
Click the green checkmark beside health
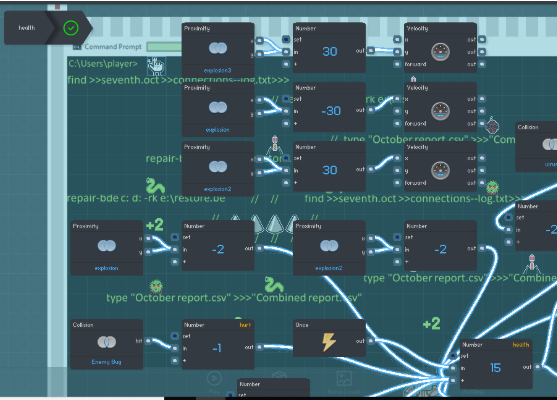pos(71,28)
